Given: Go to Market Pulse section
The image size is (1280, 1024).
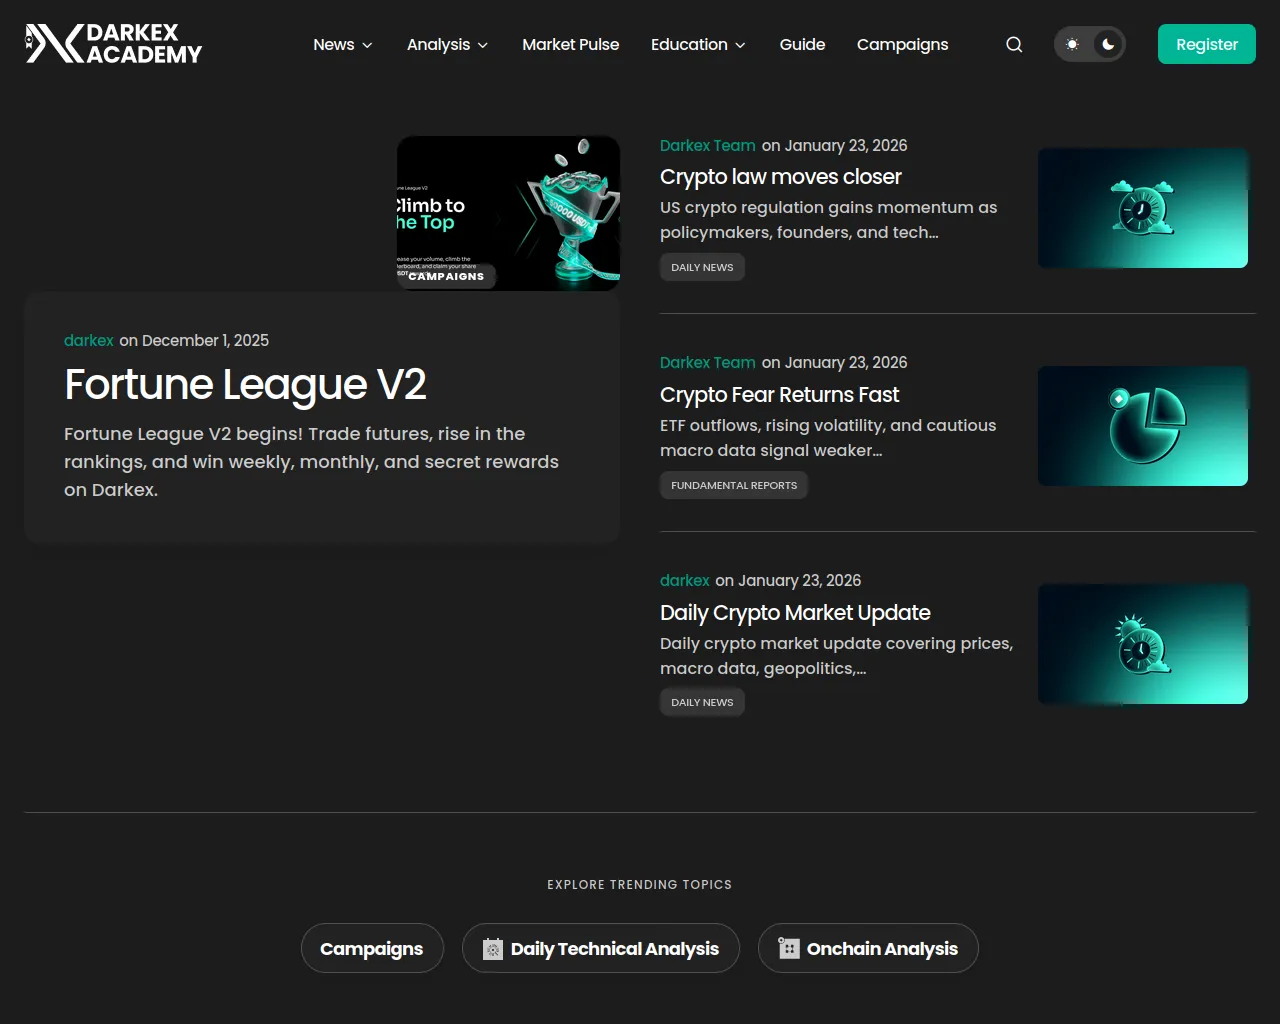Looking at the screenshot, I should pos(571,45).
